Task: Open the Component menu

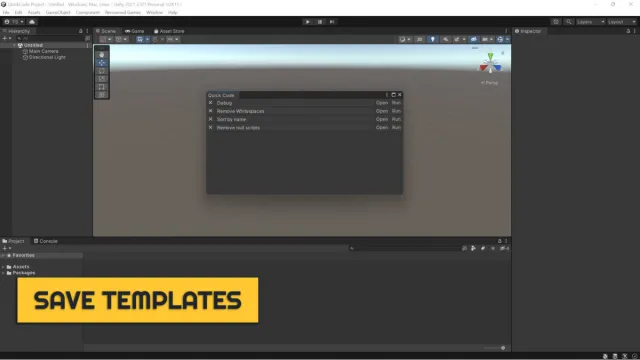Action: point(88,13)
